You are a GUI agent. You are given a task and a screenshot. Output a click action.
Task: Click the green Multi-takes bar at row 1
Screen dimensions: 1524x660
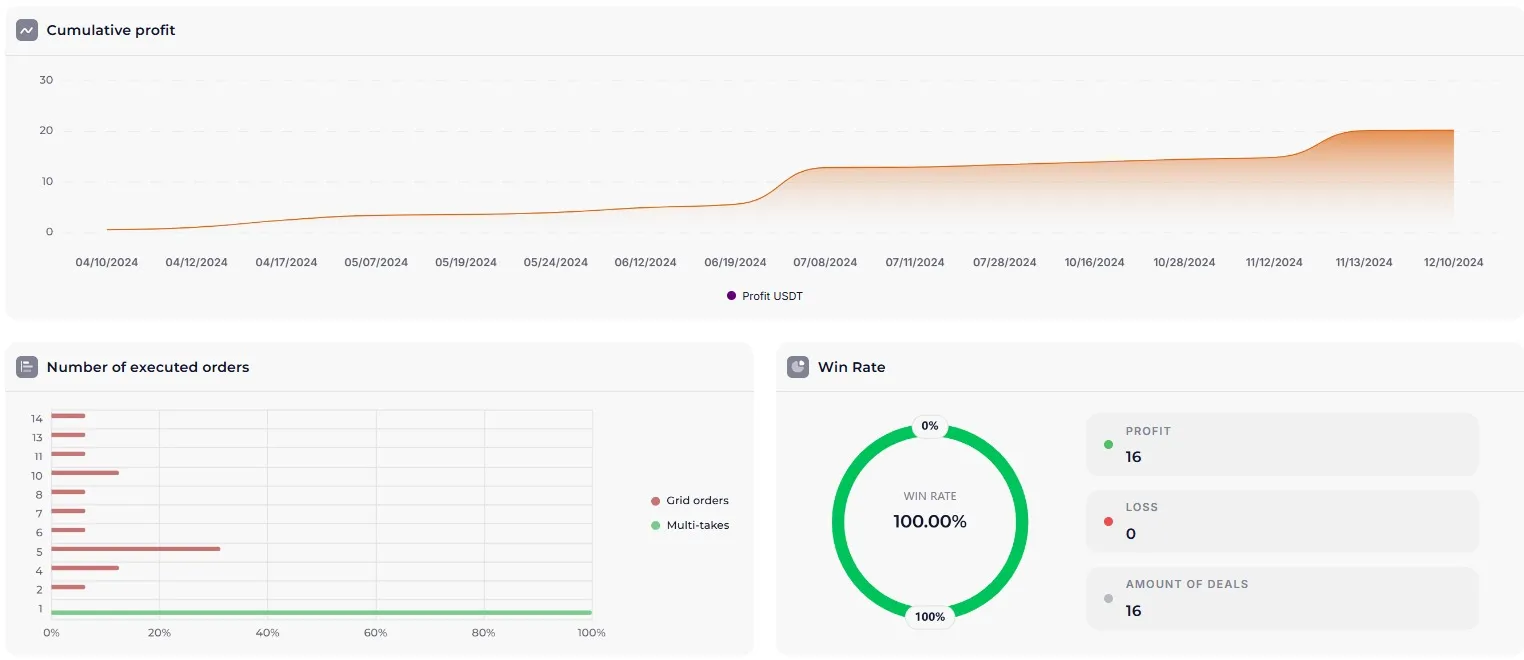(x=320, y=612)
